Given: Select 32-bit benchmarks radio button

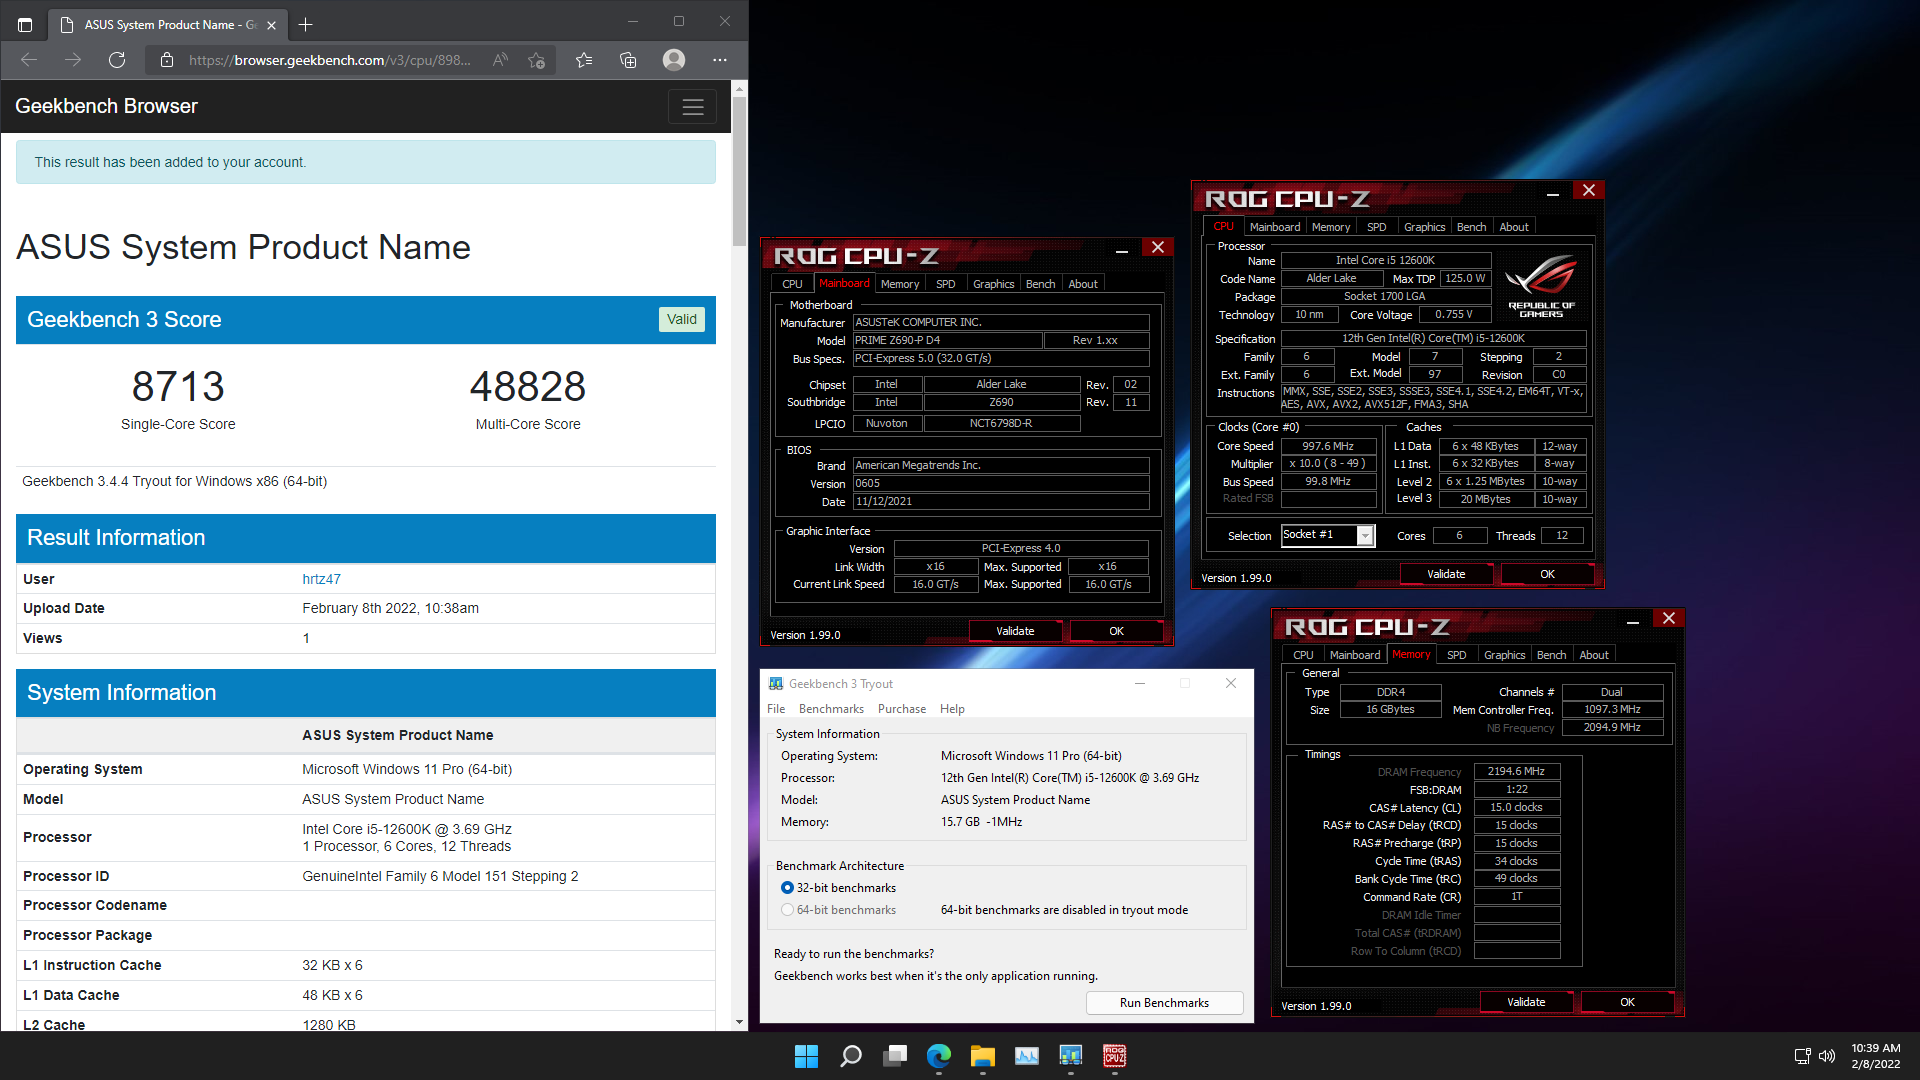Looking at the screenshot, I should (x=787, y=888).
